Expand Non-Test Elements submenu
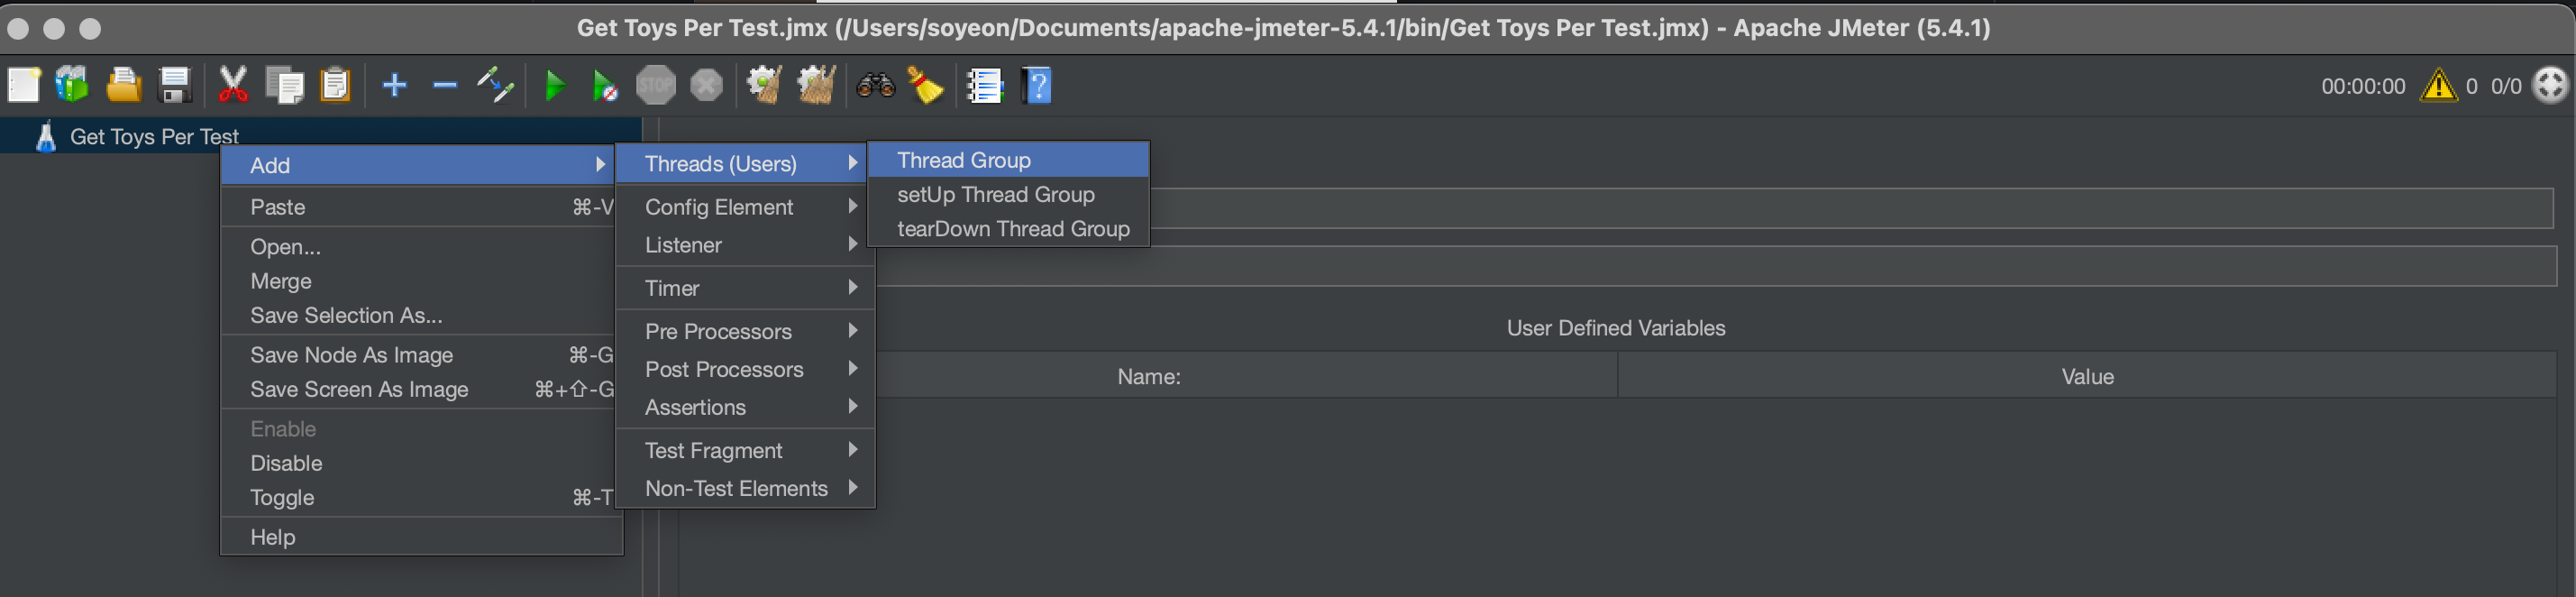 pyautogui.click(x=745, y=488)
